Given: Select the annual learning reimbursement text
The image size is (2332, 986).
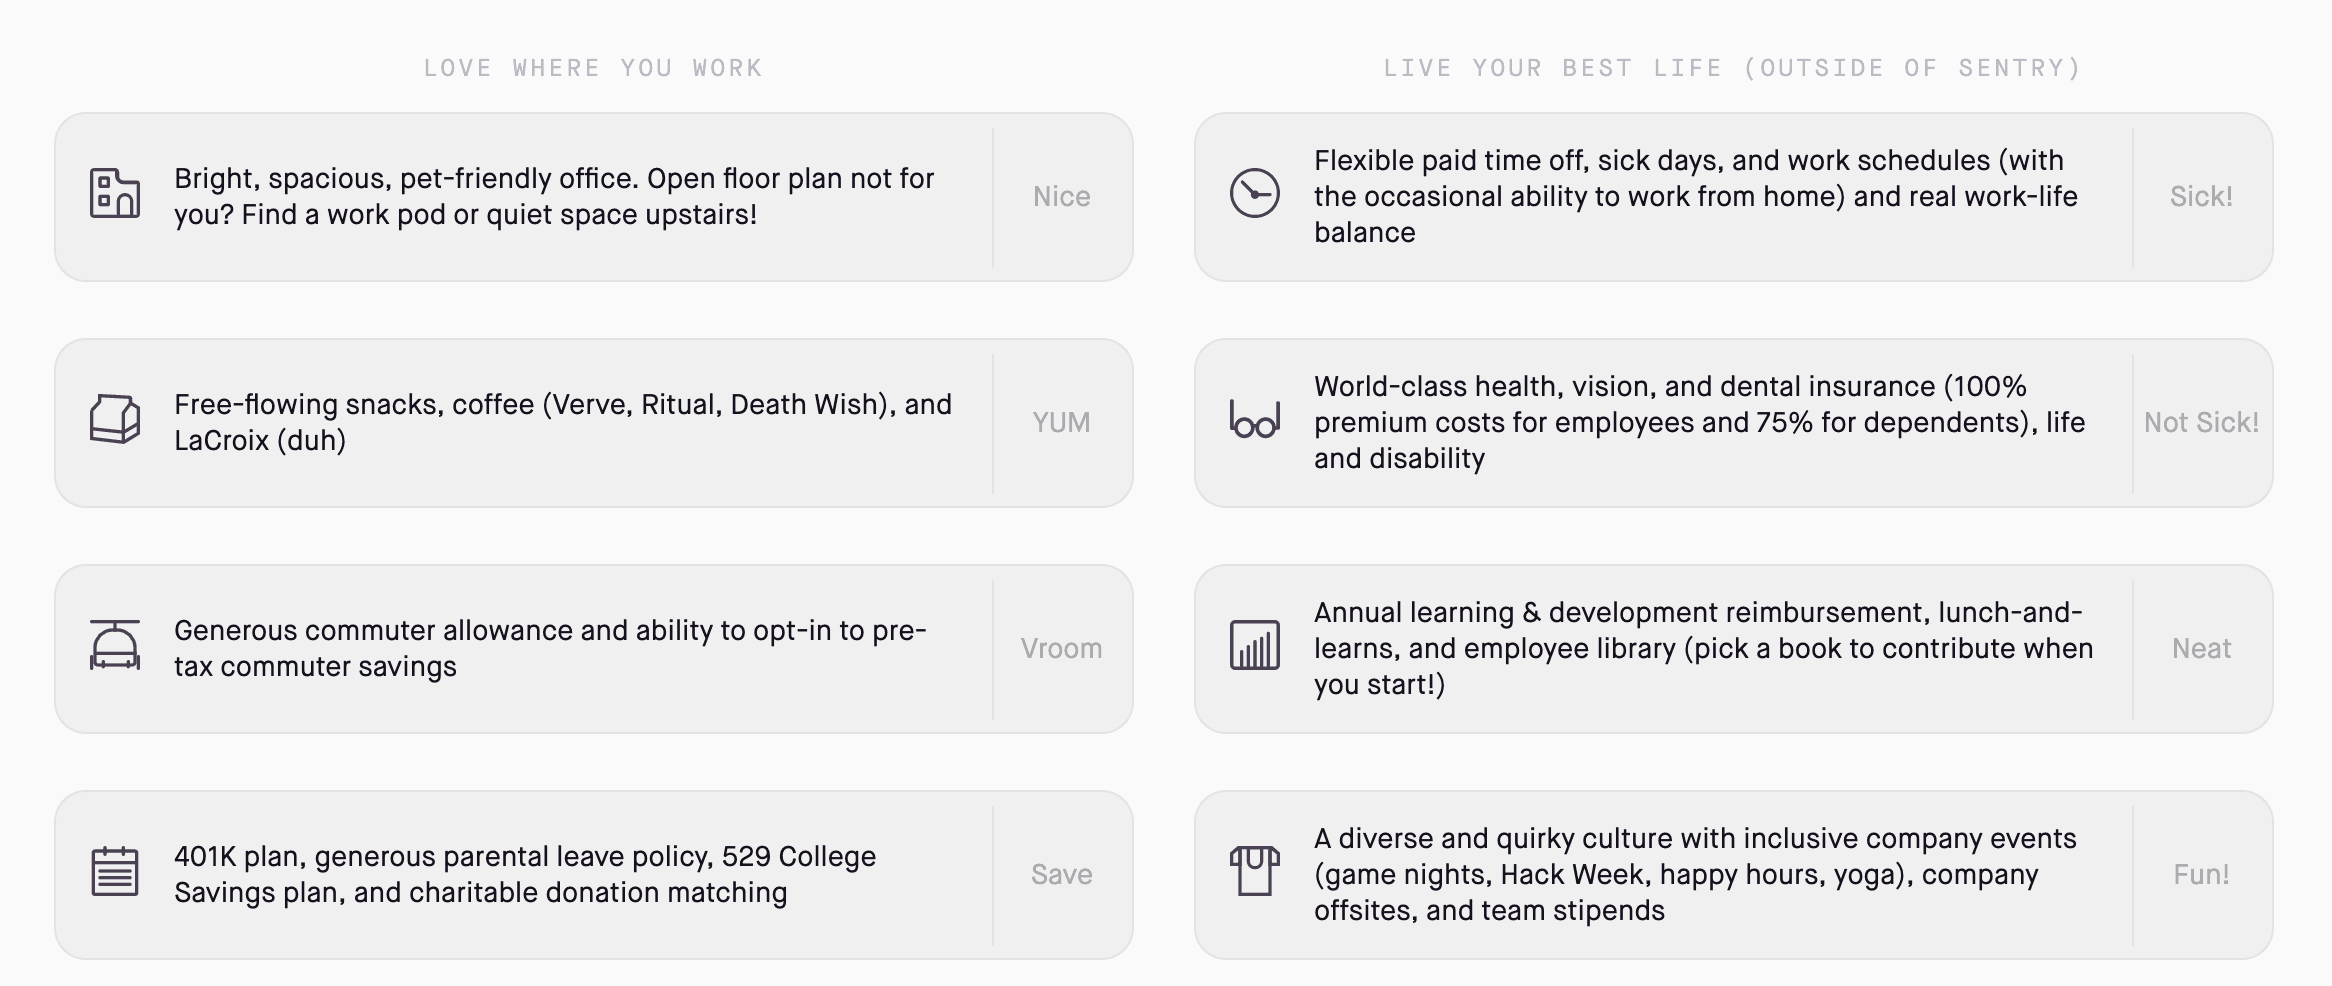Looking at the screenshot, I should [x=1703, y=649].
